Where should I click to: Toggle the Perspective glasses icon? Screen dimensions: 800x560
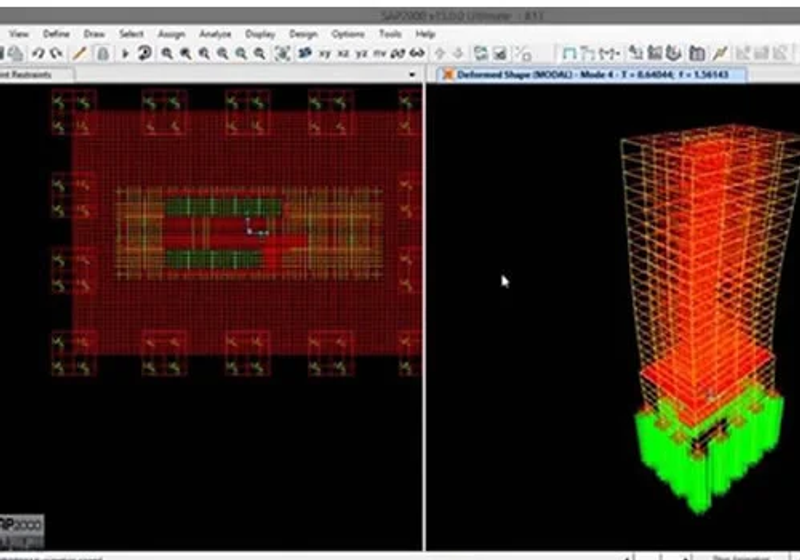(417, 53)
